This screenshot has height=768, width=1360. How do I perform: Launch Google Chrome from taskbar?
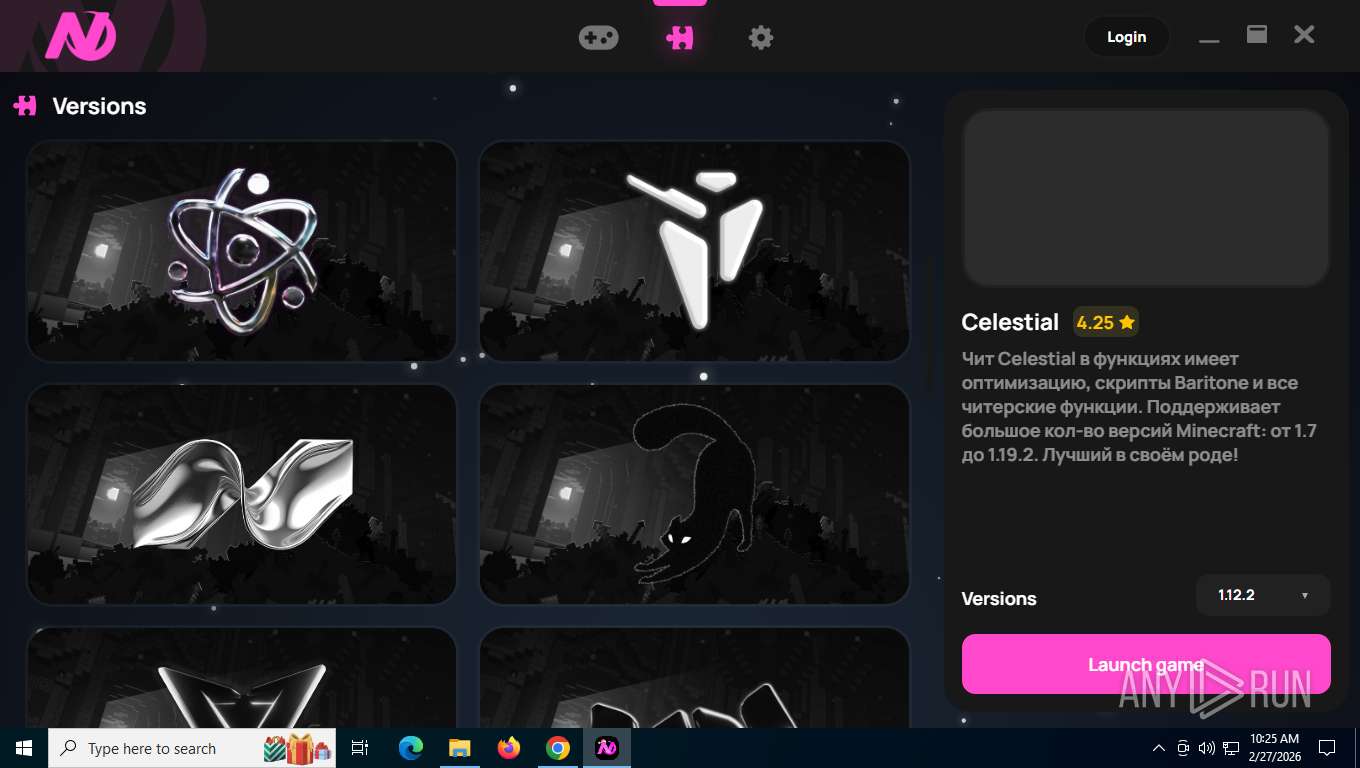(x=558, y=748)
